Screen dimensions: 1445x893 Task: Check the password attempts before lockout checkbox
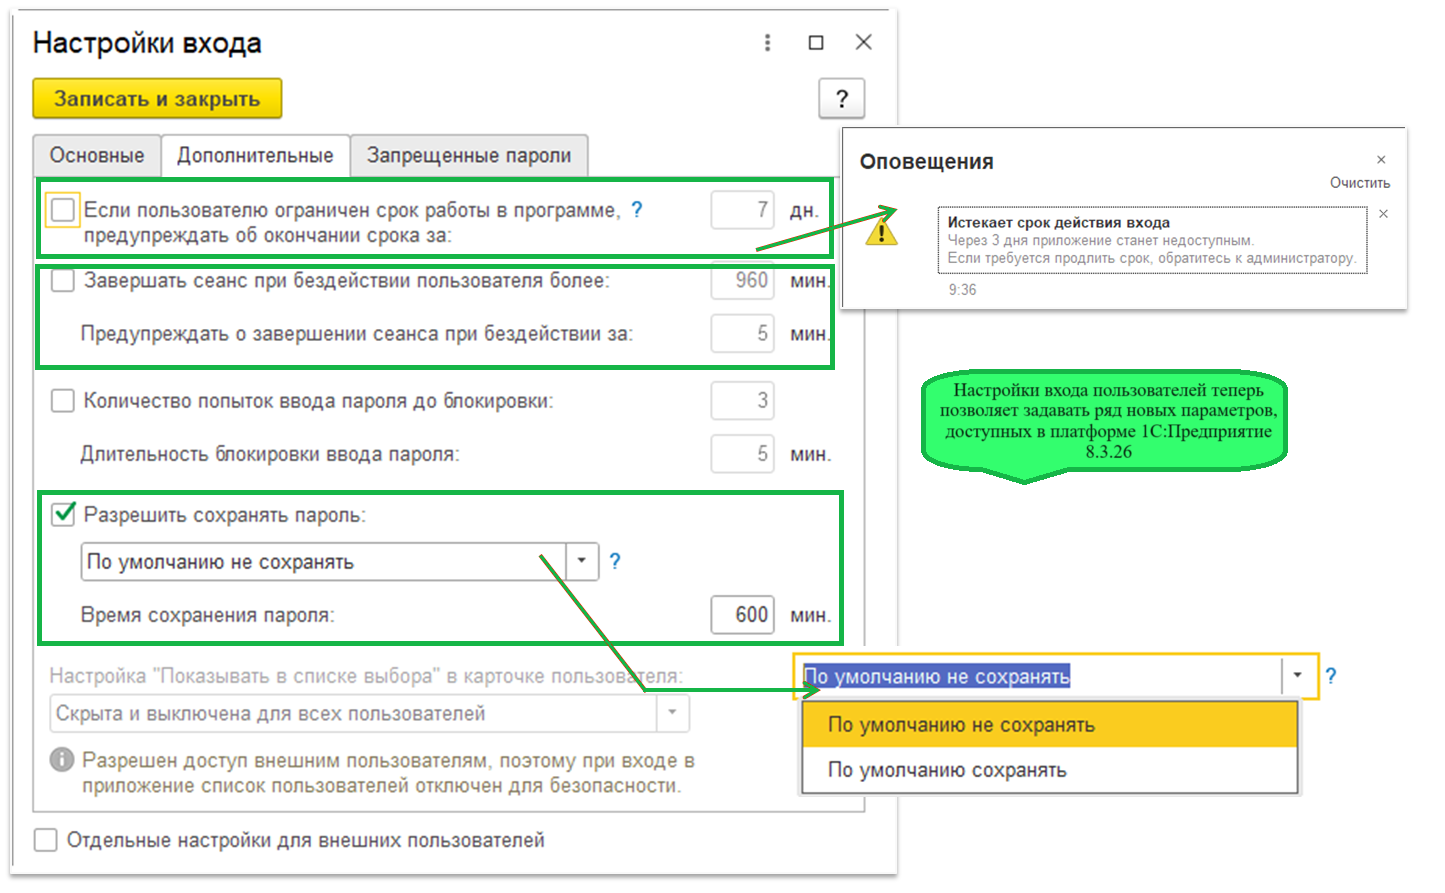click(63, 401)
